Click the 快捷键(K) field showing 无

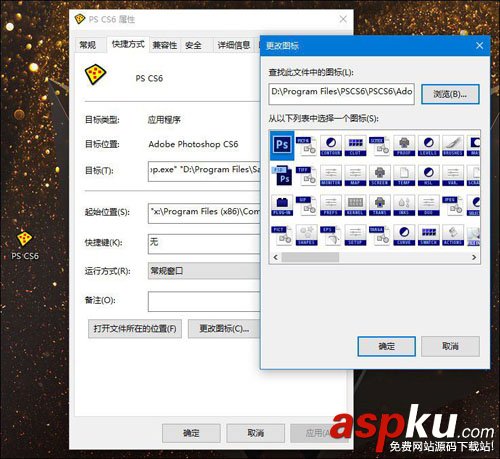point(204,244)
